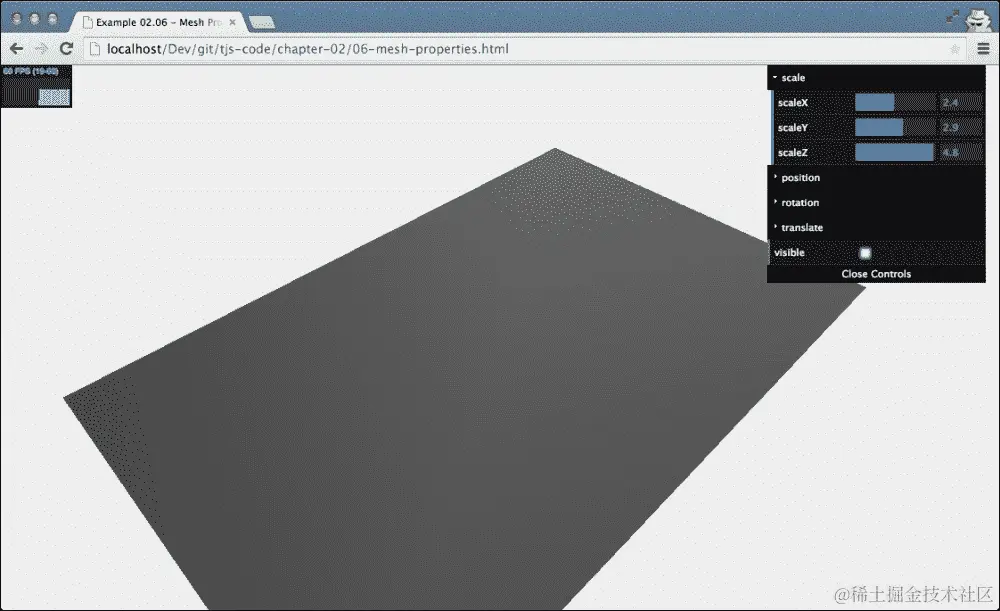Adjust the scaleZ slider
This screenshot has height=611, width=1000.
[895, 152]
